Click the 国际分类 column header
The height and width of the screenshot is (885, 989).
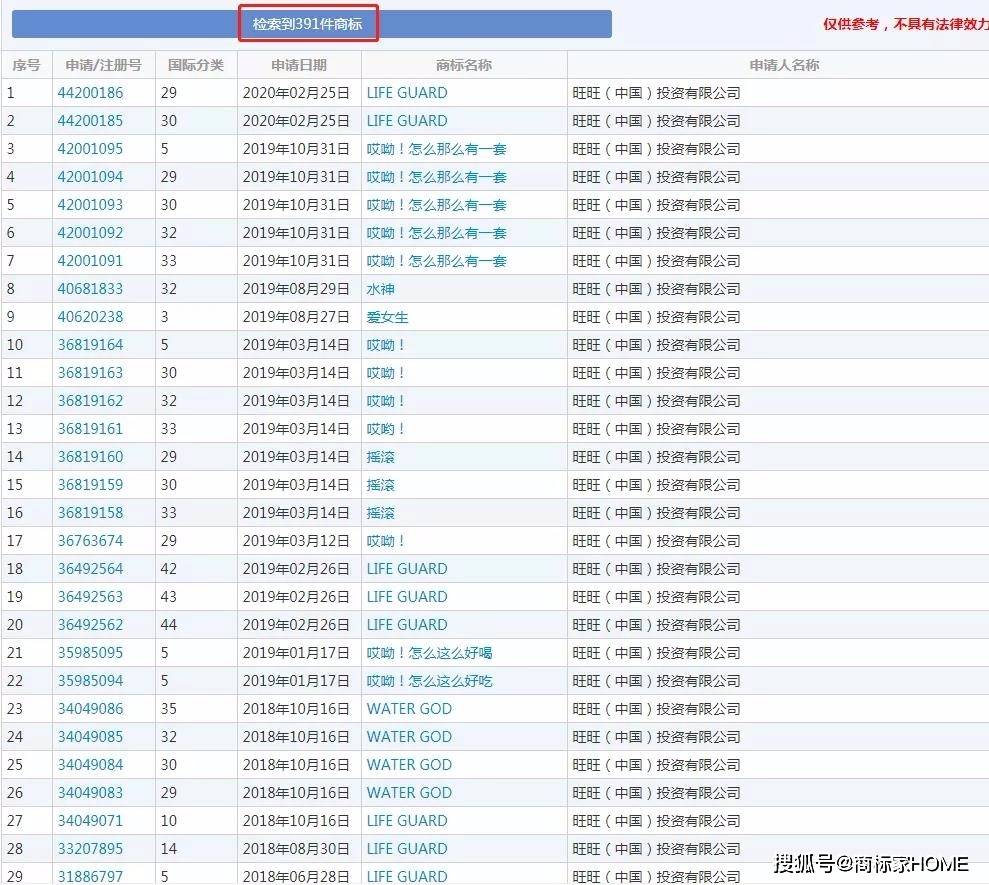point(196,64)
